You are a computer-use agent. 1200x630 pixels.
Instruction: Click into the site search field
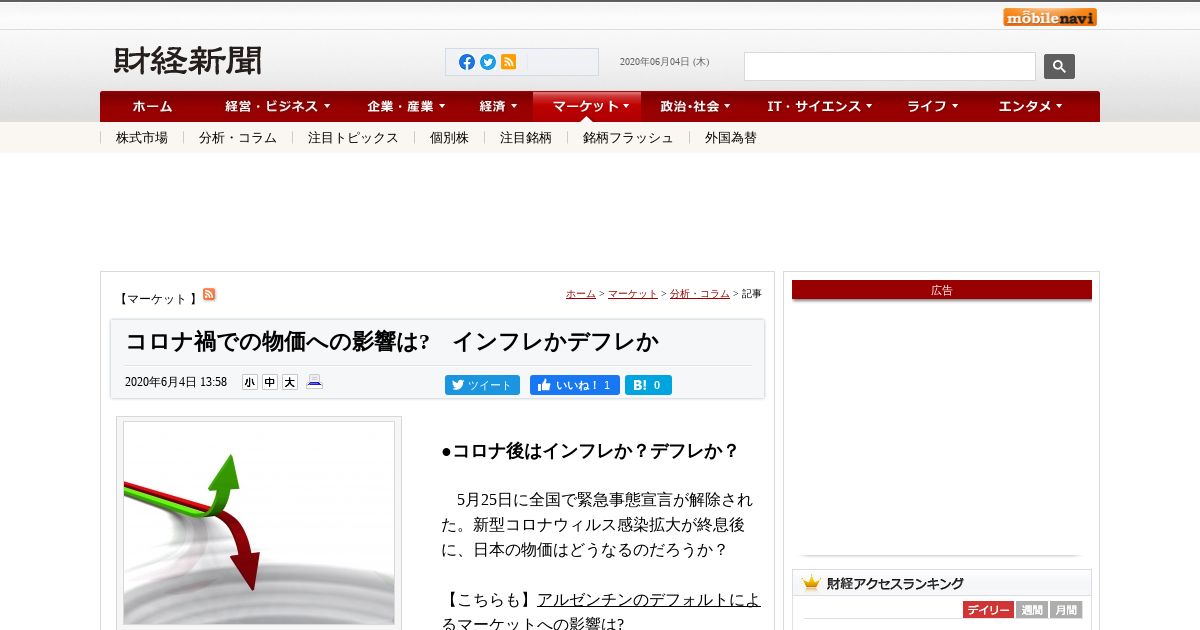(890, 67)
